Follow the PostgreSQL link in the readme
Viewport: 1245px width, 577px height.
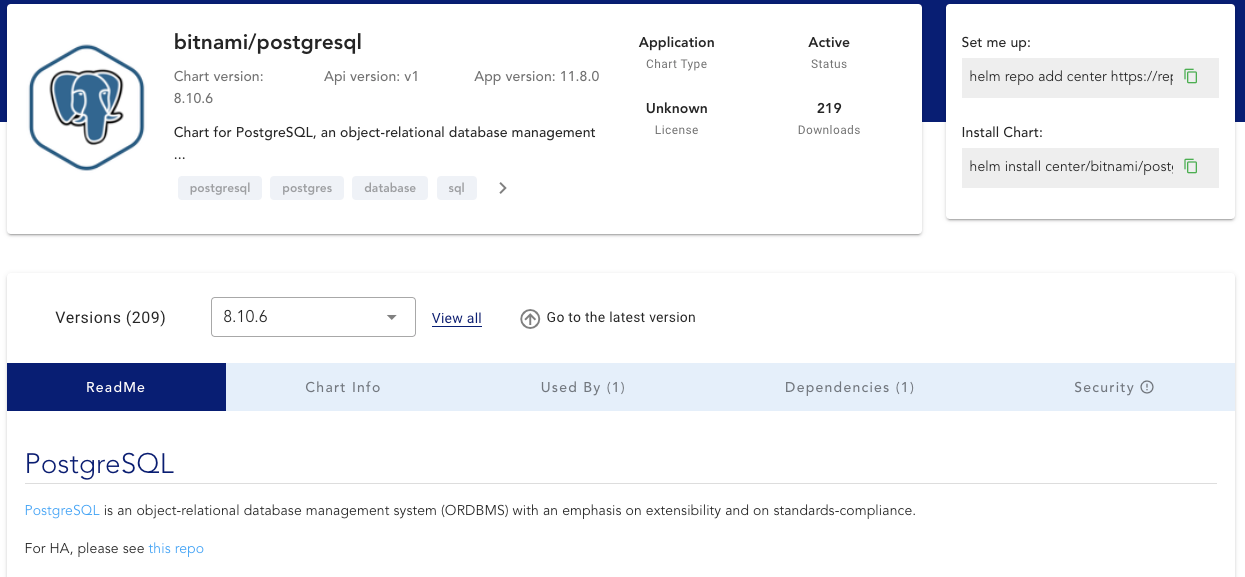62,510
